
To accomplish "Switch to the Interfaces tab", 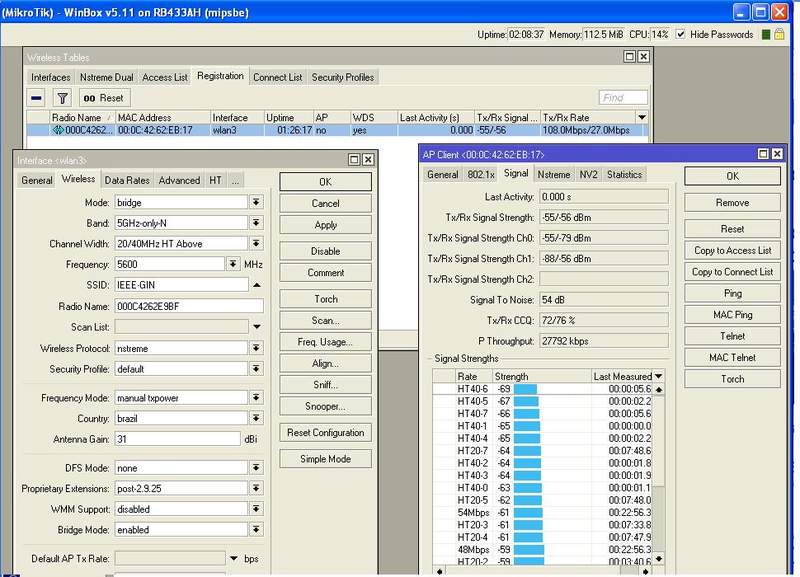I will (x=51, y=77).
